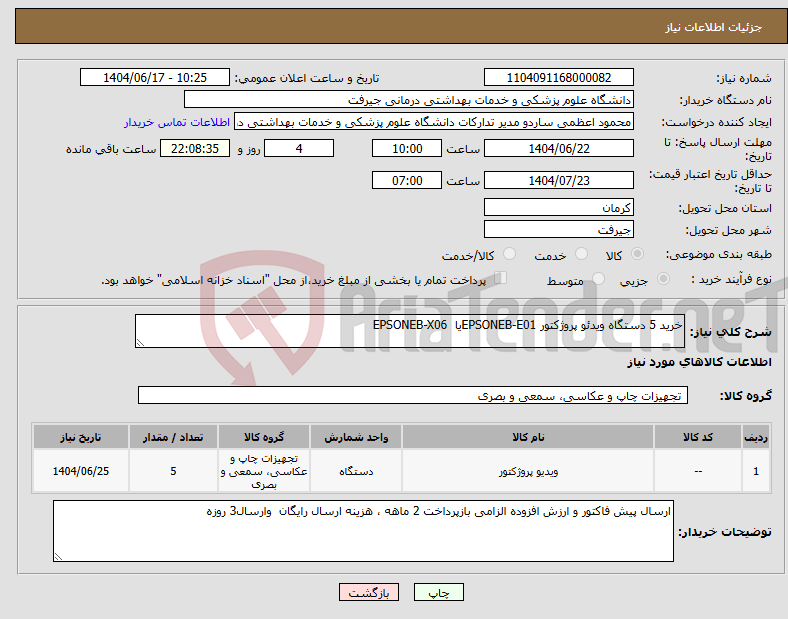Click the delivery province field کرمان
This screenshot has width=788, height=619.
tap(558, 208)
